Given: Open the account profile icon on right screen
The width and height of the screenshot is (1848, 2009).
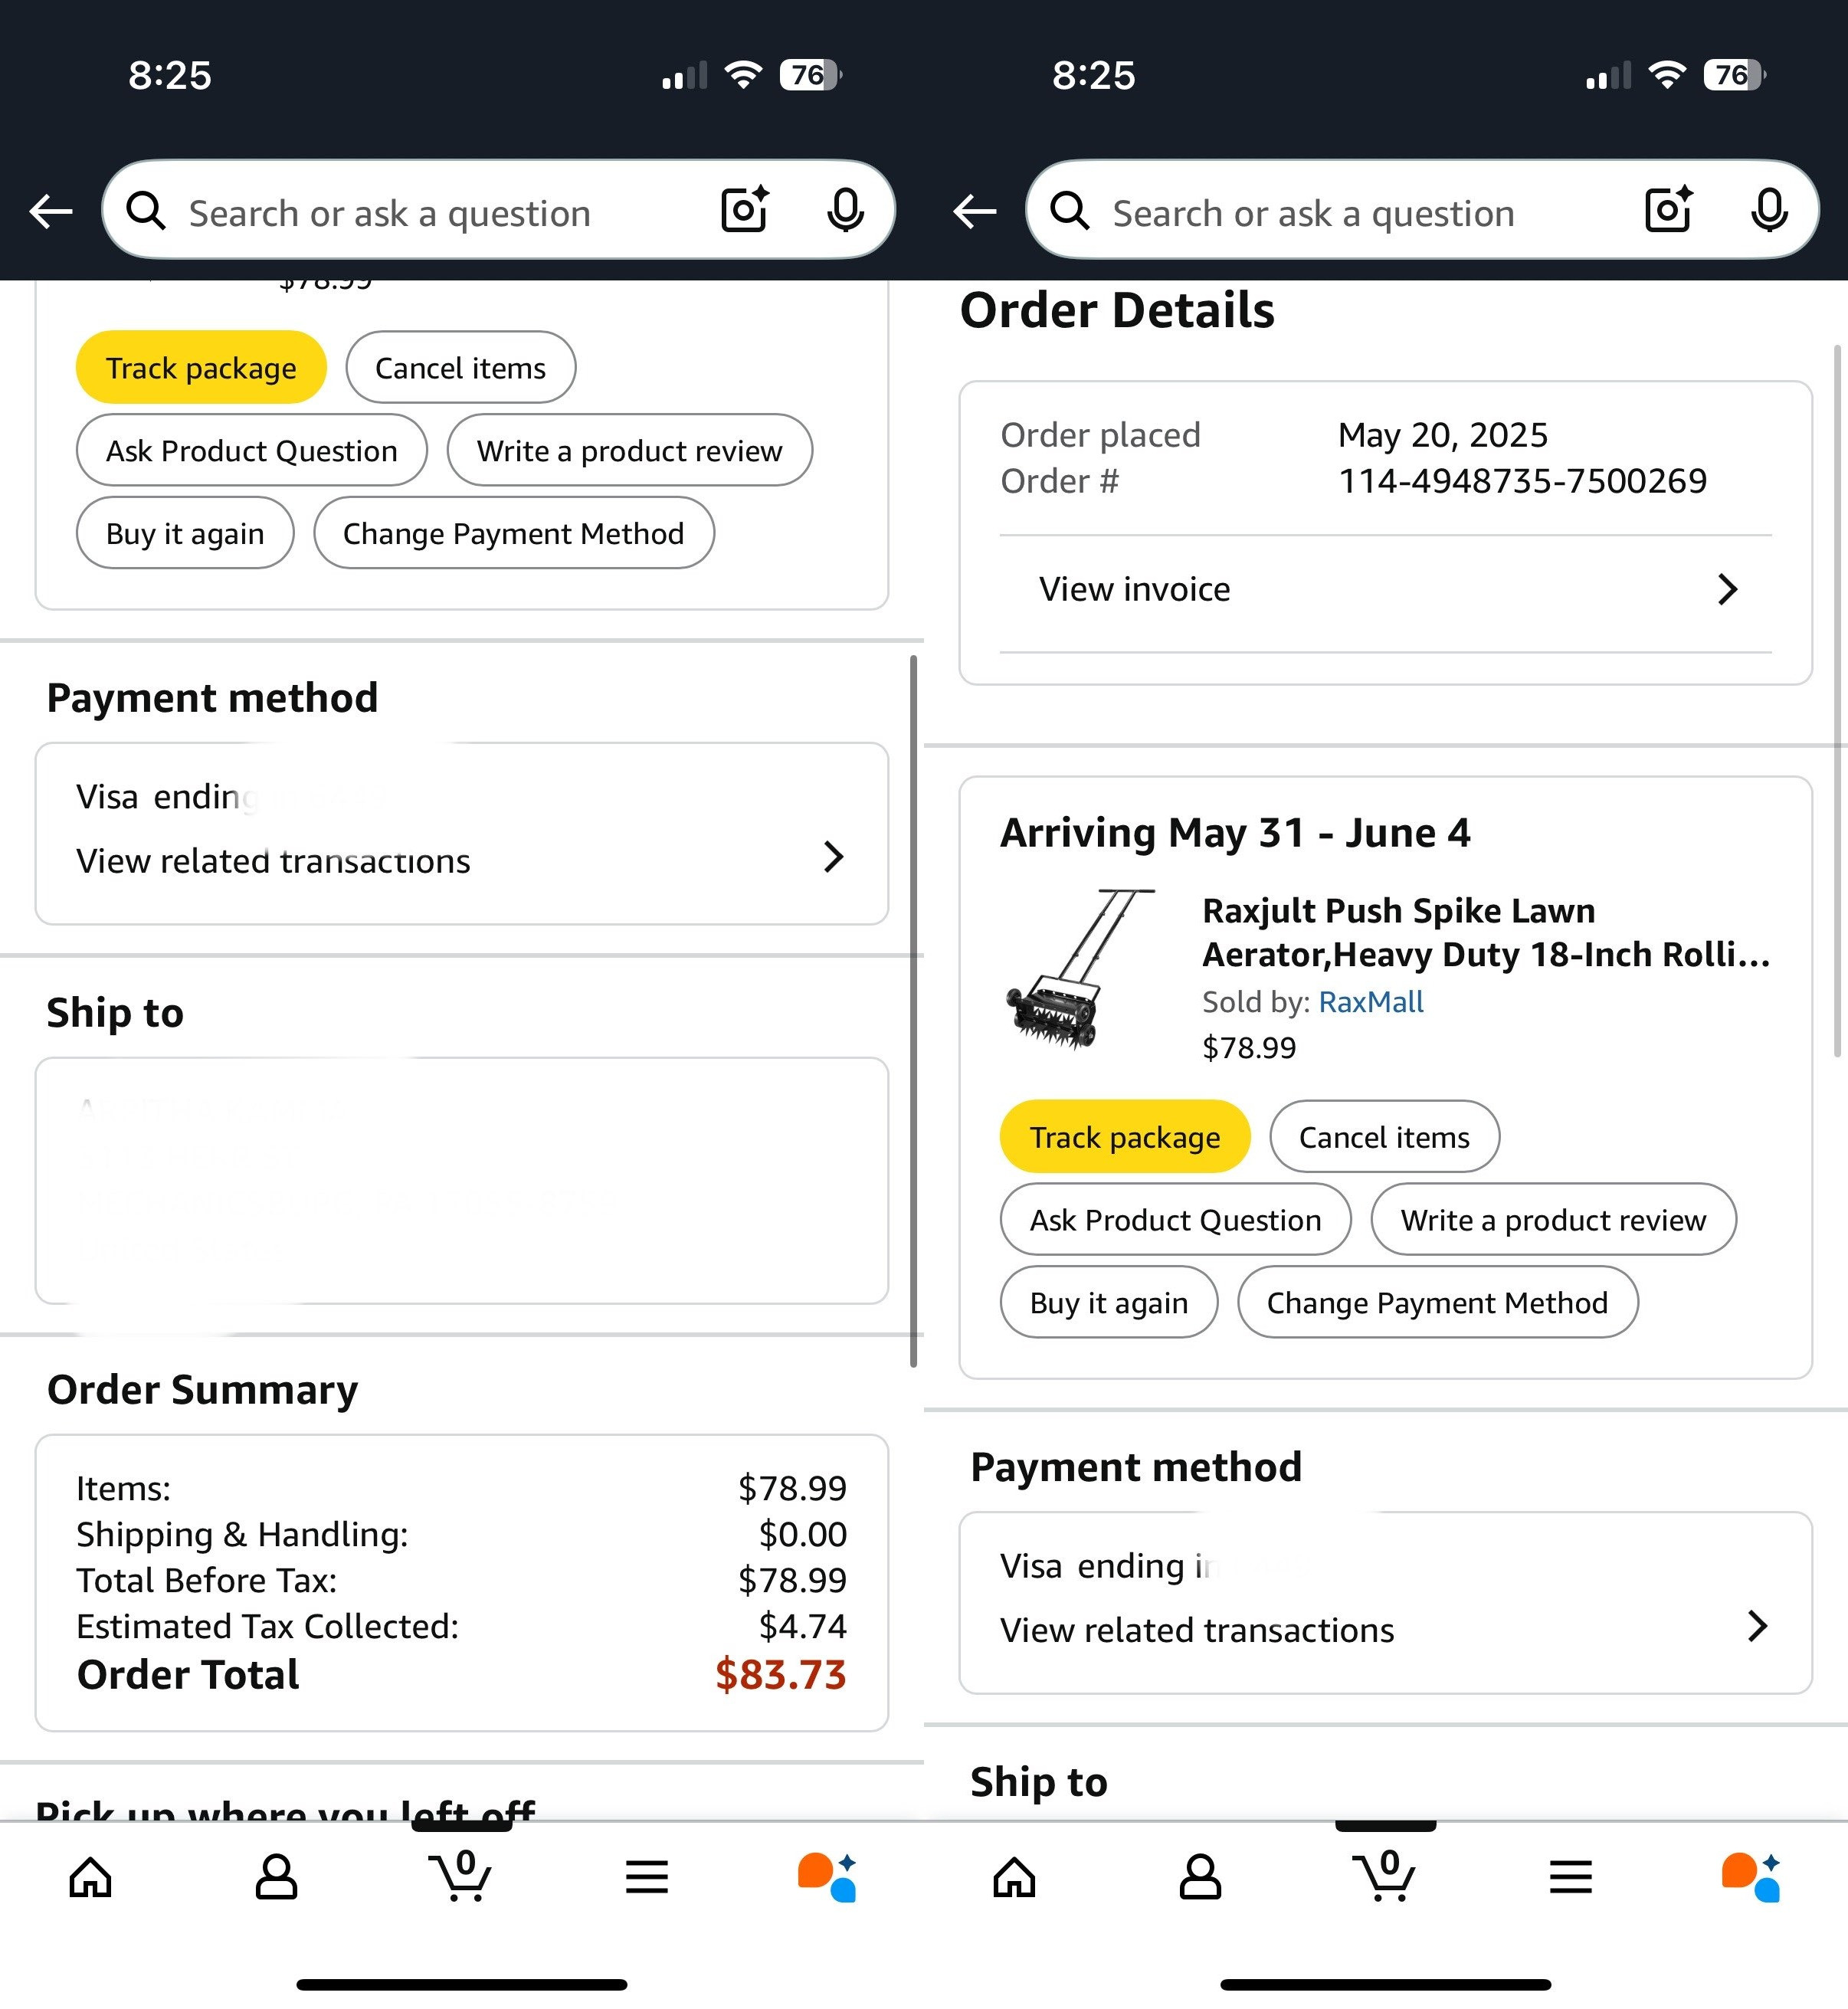Looking at the screenshot, I should (x=1200, y=1876).
